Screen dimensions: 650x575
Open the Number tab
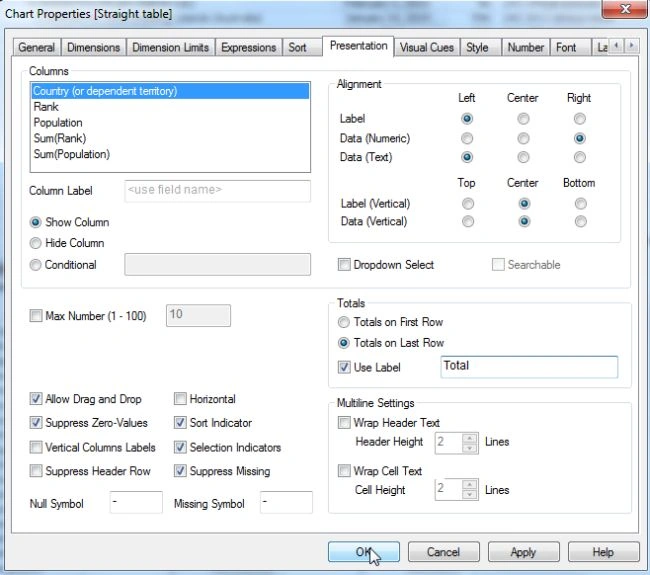(526, 48)
